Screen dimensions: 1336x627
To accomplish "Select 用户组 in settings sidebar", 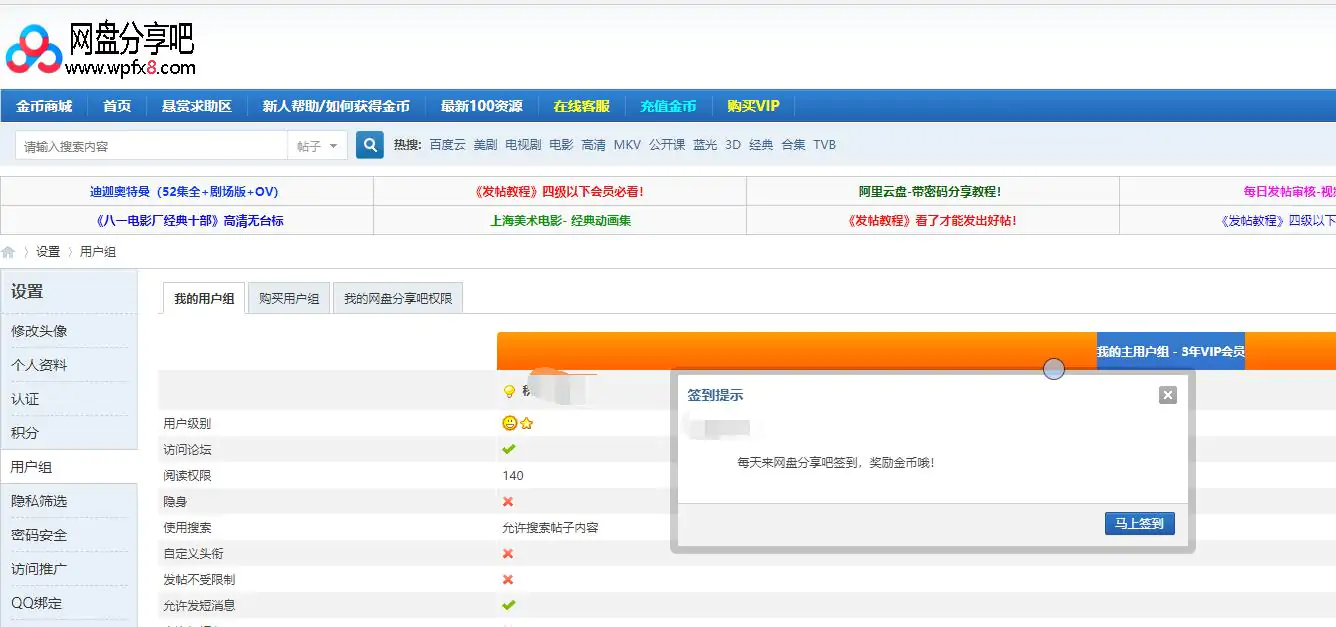I will 31,467.
